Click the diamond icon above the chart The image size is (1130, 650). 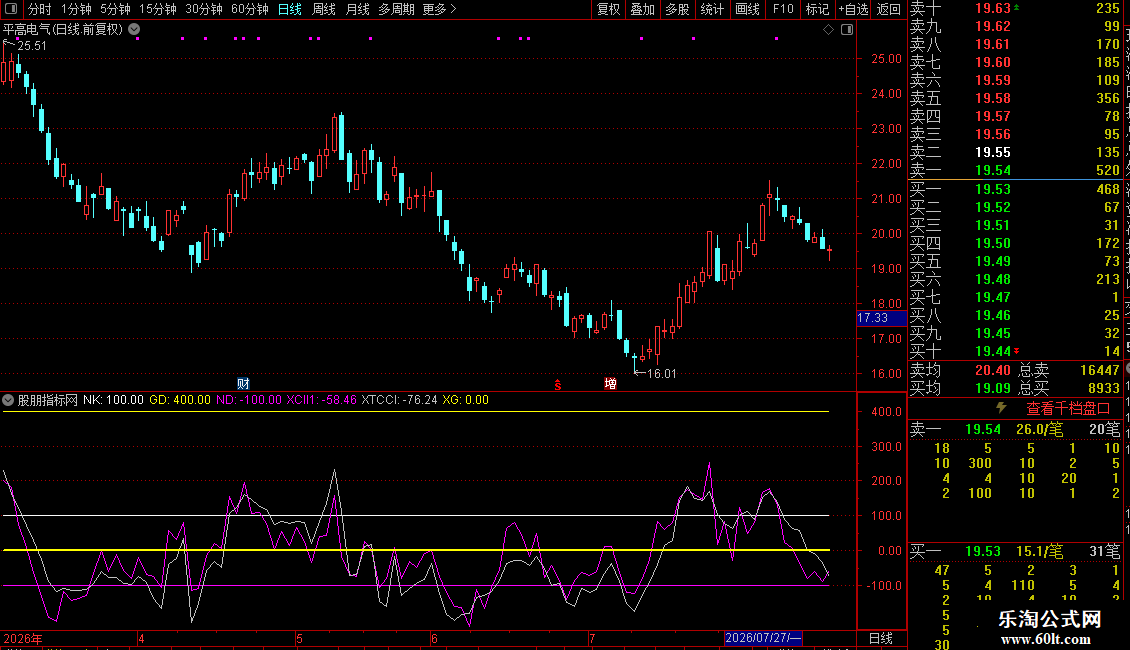[x=829, y=30]
